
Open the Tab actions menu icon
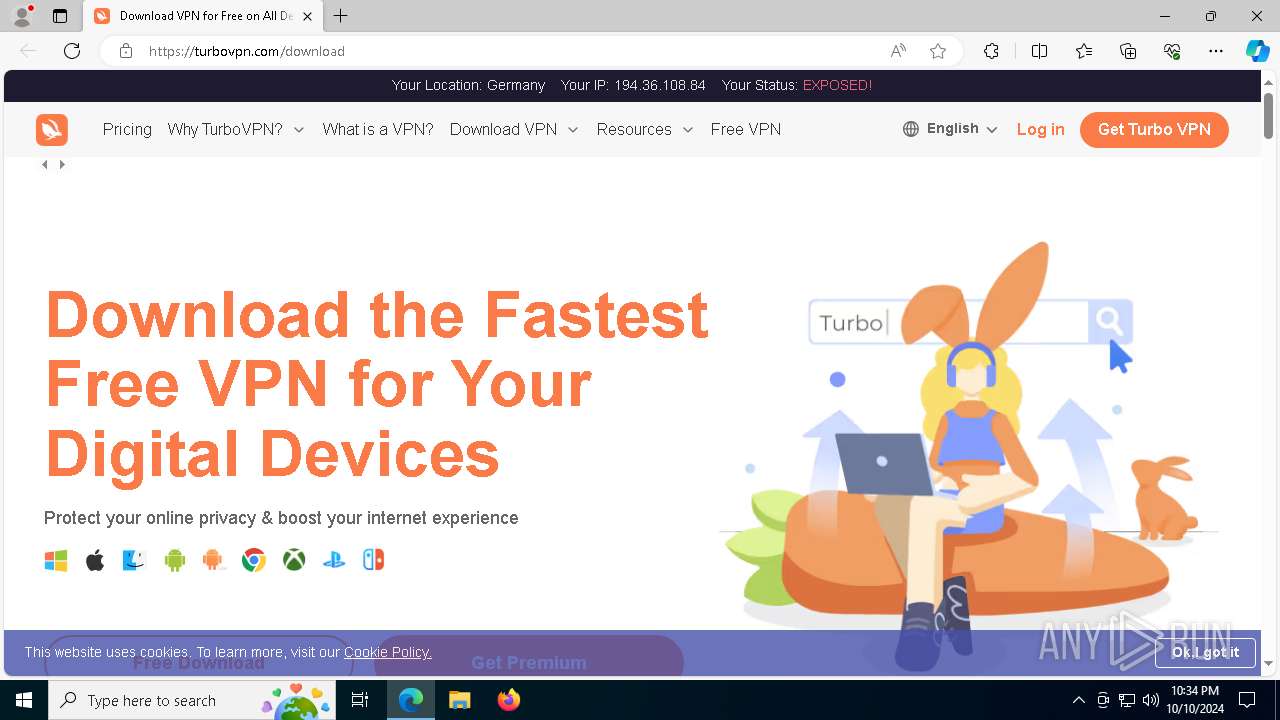[60, 16]
